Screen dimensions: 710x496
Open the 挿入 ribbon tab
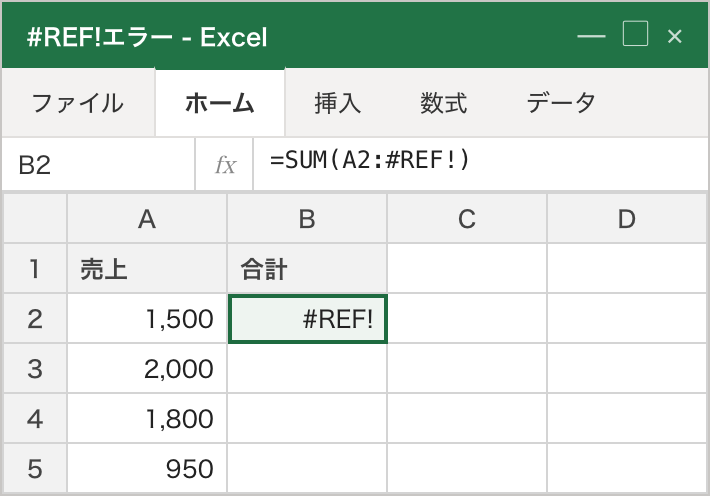point(338,103)
